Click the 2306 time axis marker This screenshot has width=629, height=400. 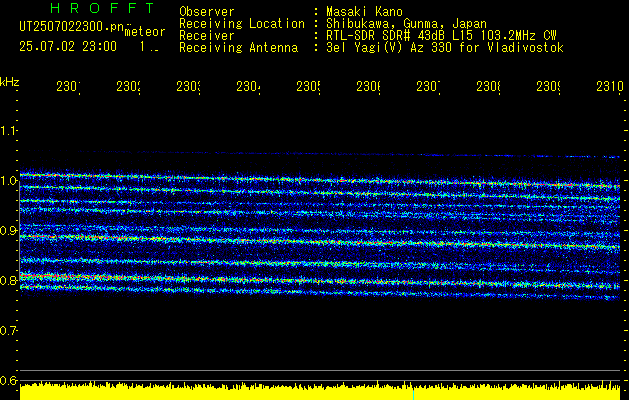click(x=368, y=86)
